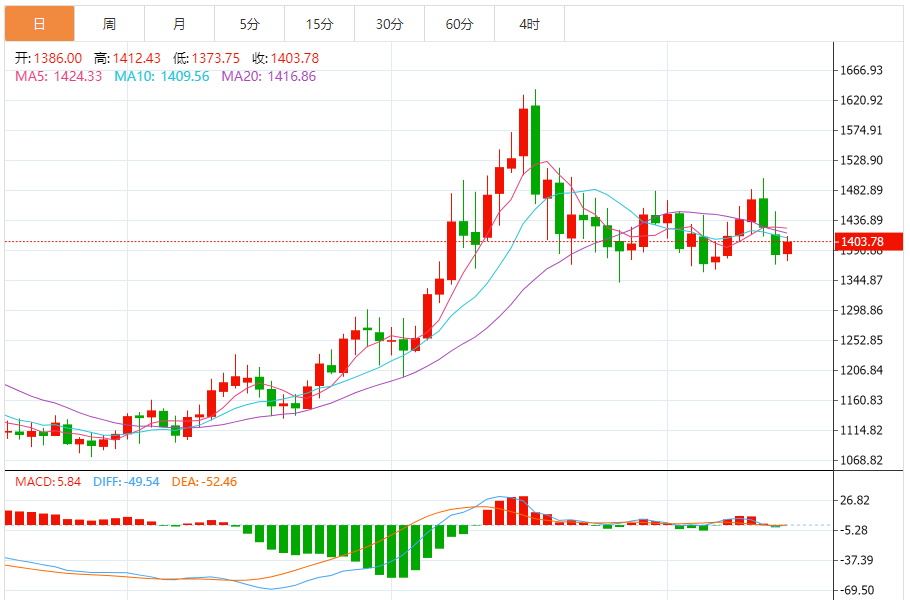Click the red 1403.78 price tag on the axis
910x600 pixels.
[x=868, y=241]
